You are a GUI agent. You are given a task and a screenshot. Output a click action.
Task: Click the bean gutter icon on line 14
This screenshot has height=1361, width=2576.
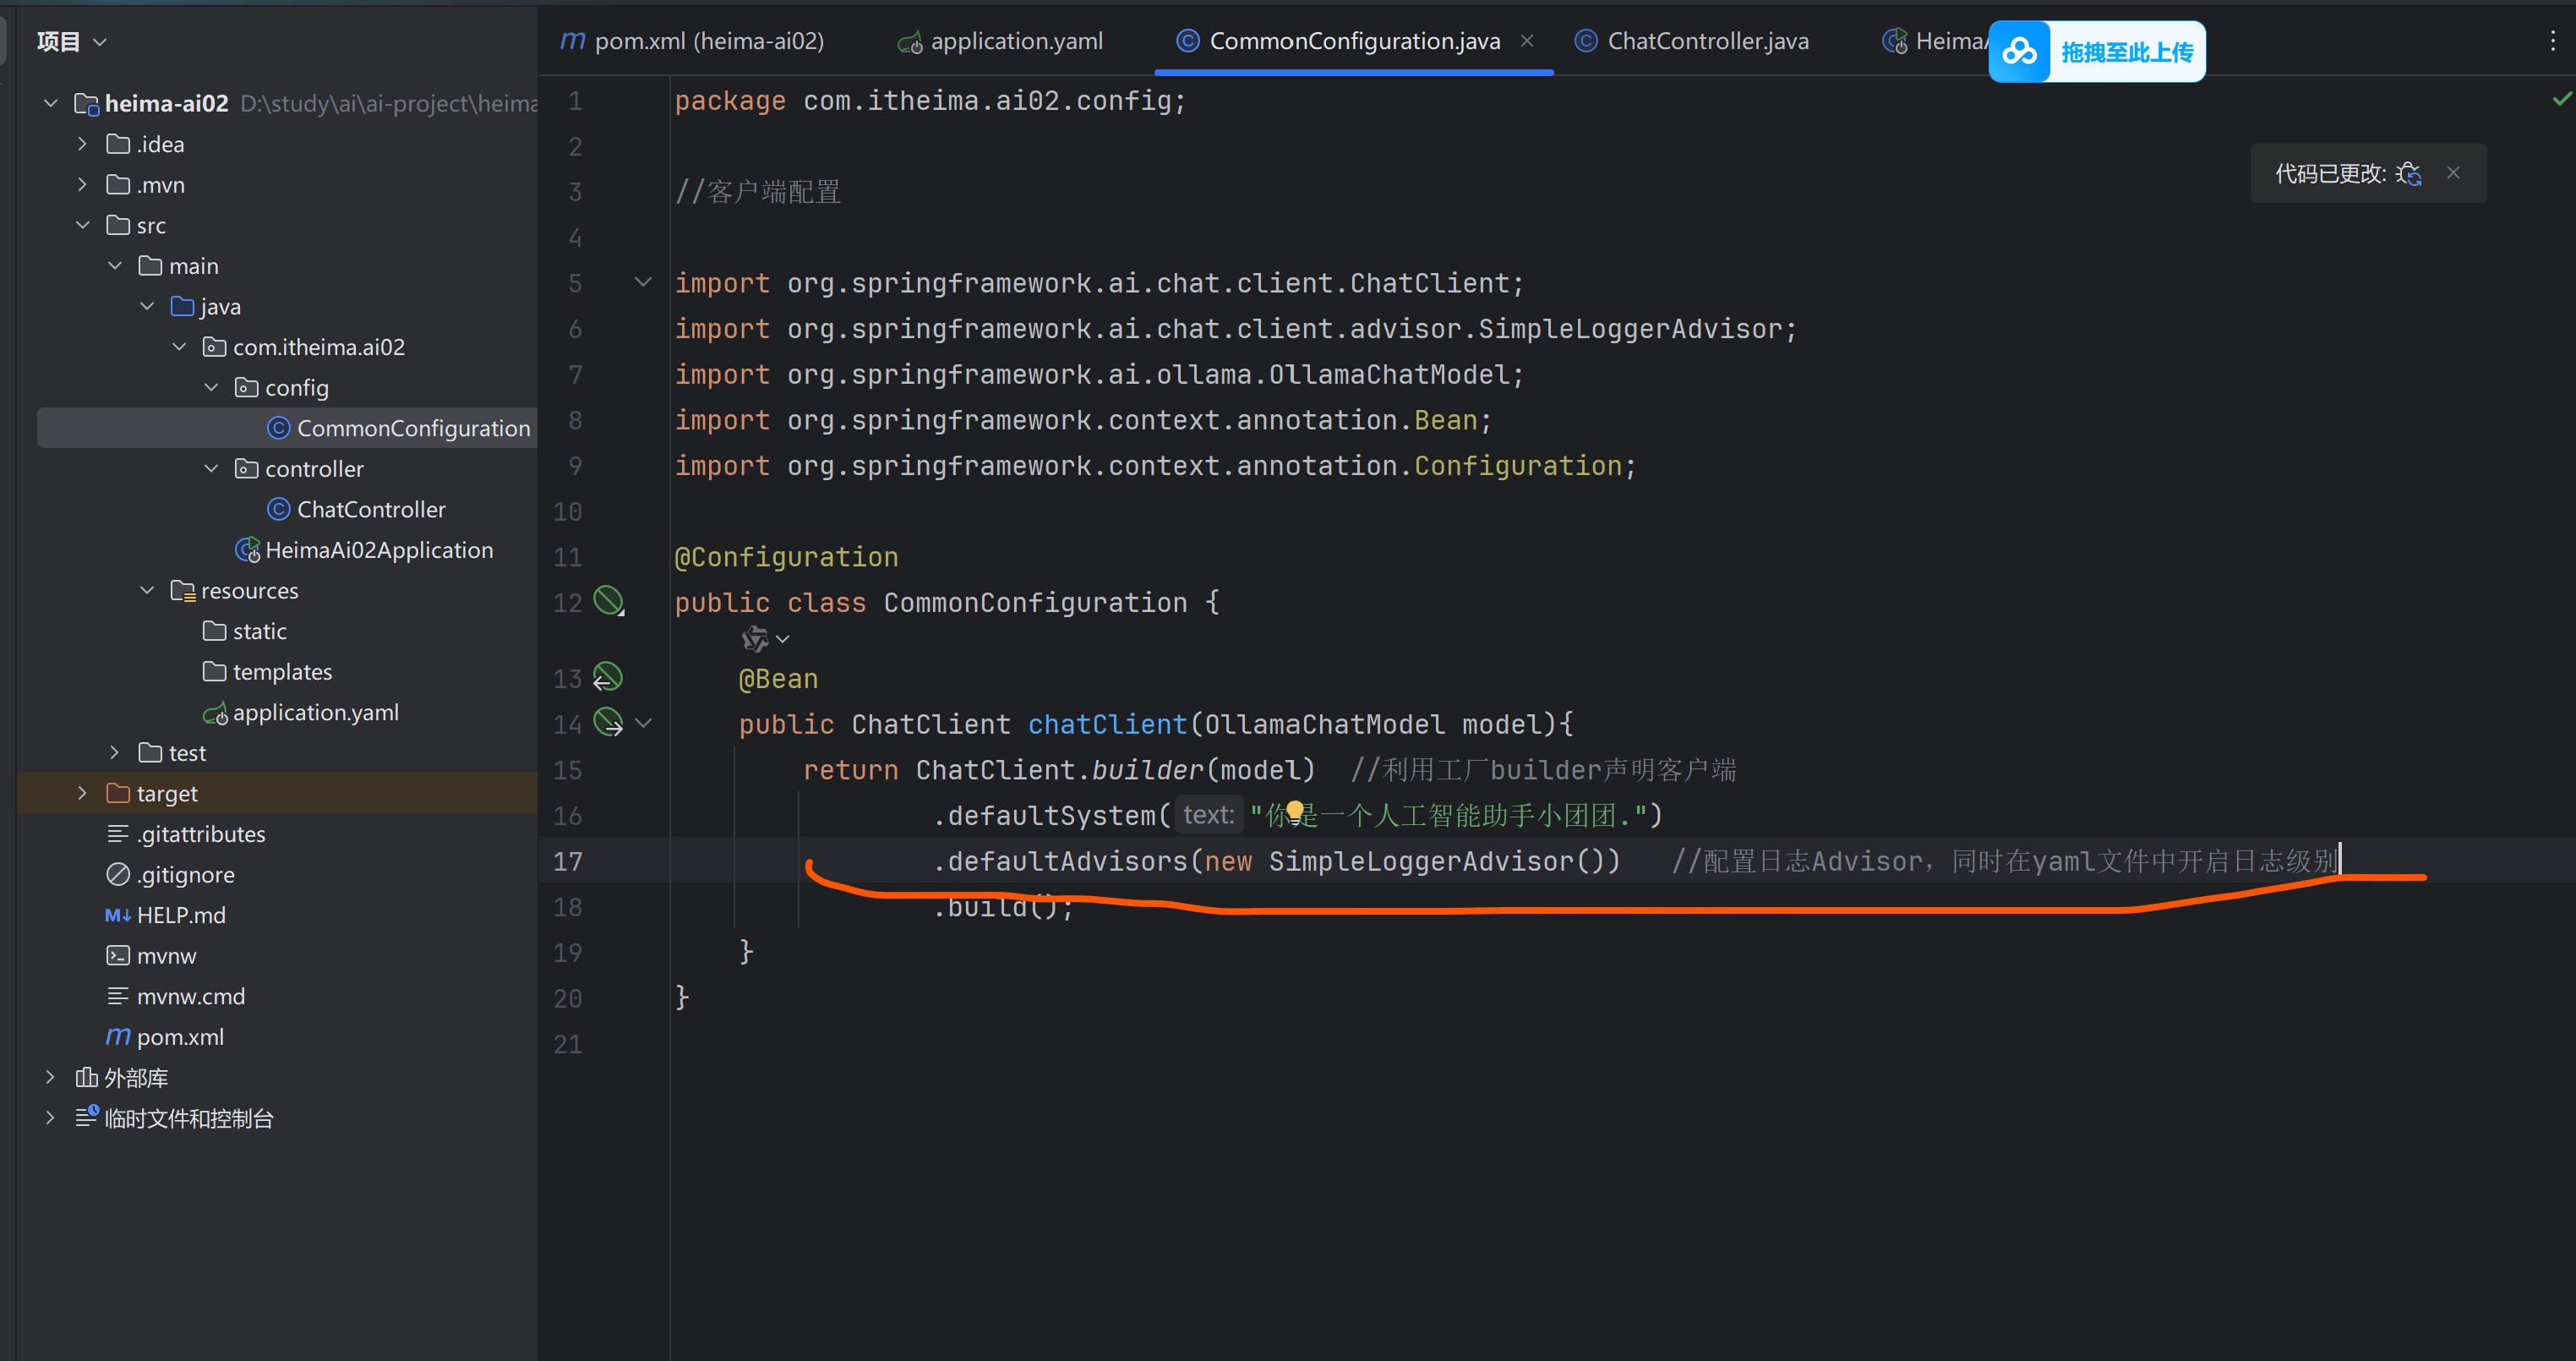[608, 722]
